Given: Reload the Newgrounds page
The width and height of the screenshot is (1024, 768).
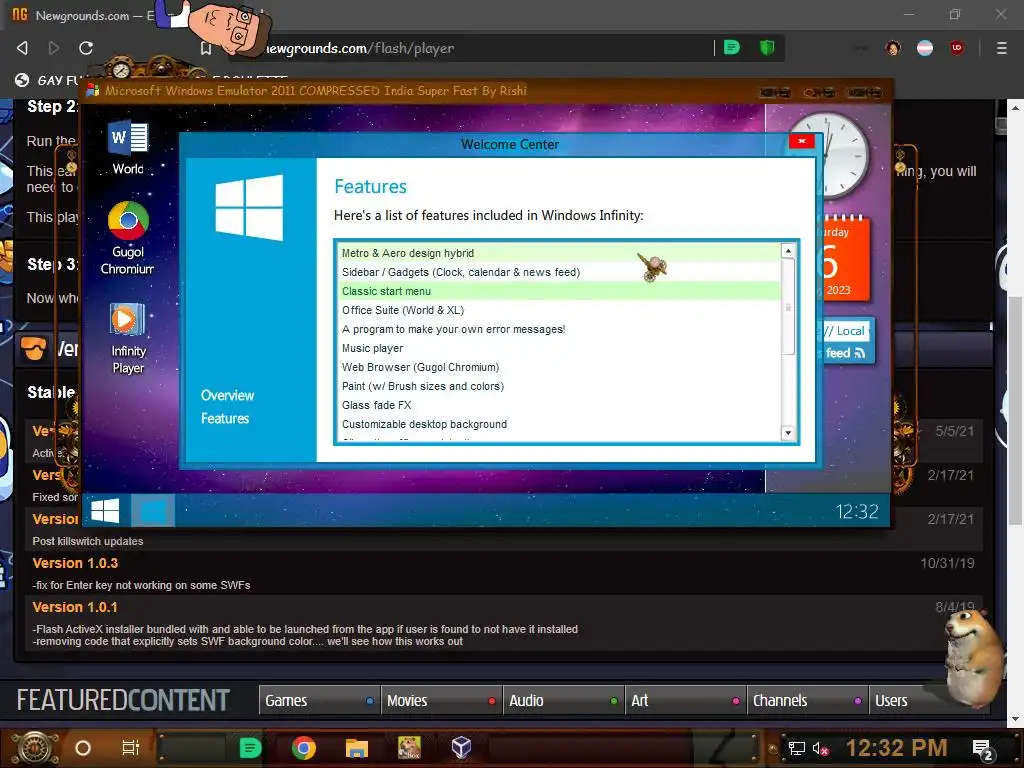Looking at the screenshot, I should (86, 48).
